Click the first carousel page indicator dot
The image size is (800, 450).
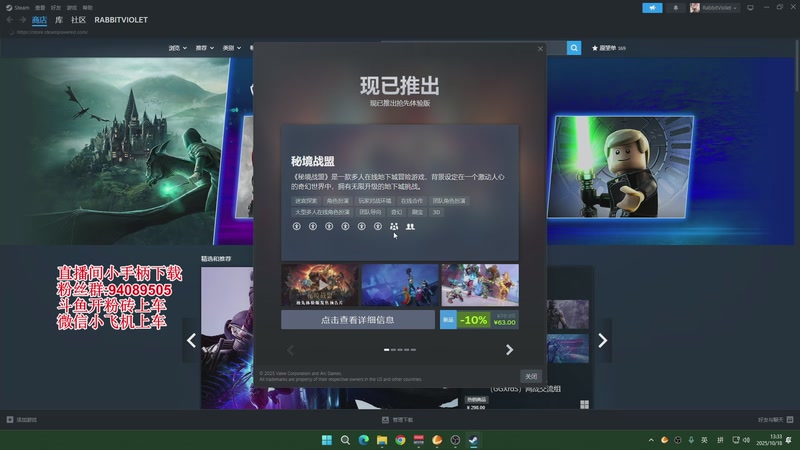pos(387,349)
